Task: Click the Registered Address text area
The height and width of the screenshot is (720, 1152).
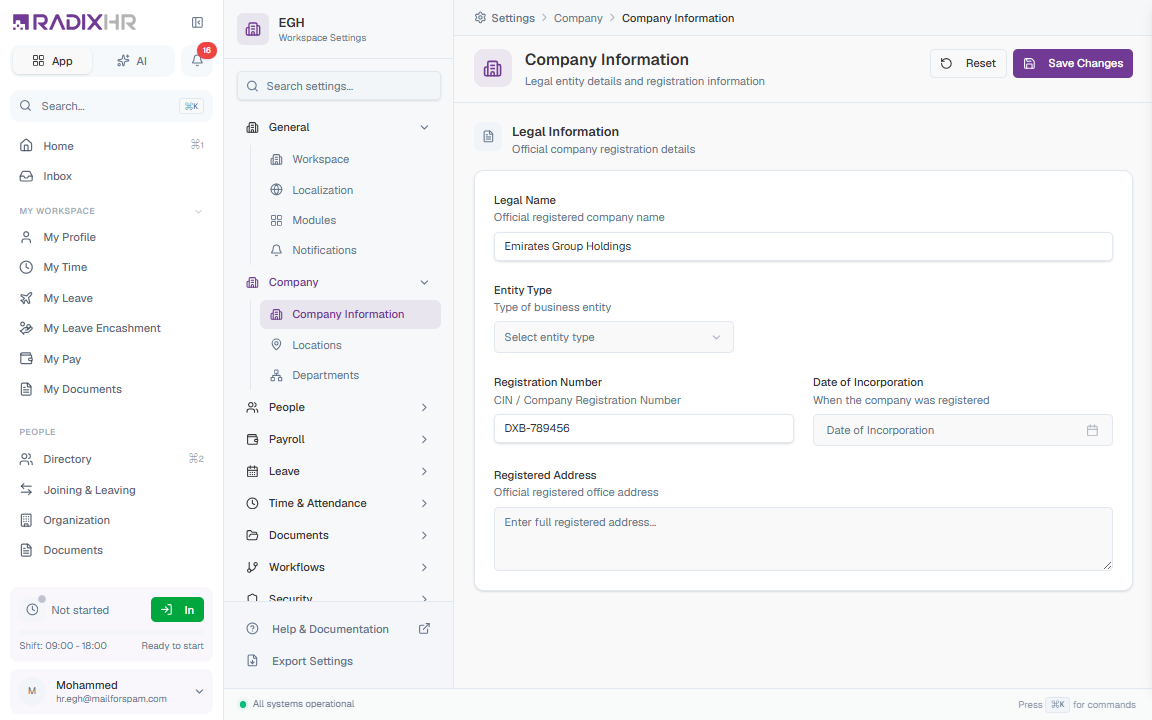Action: (x=803, y=539)
